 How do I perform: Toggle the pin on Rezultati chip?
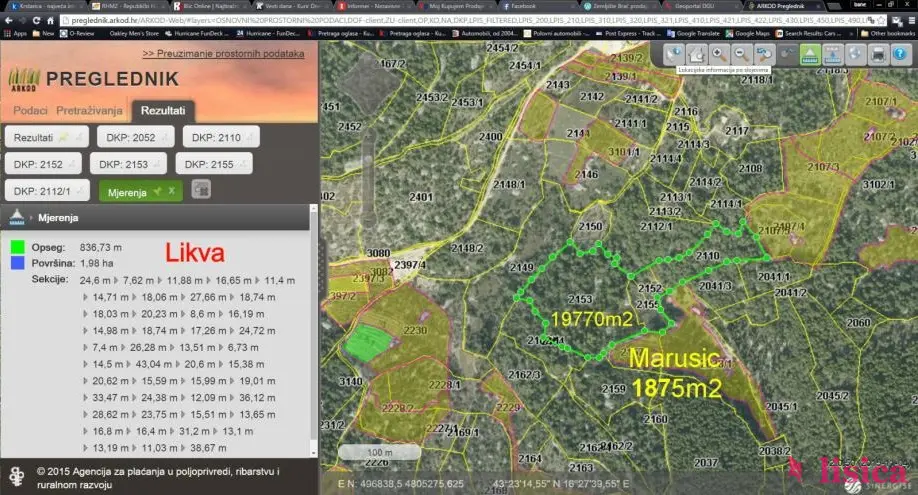click(65, 137)
